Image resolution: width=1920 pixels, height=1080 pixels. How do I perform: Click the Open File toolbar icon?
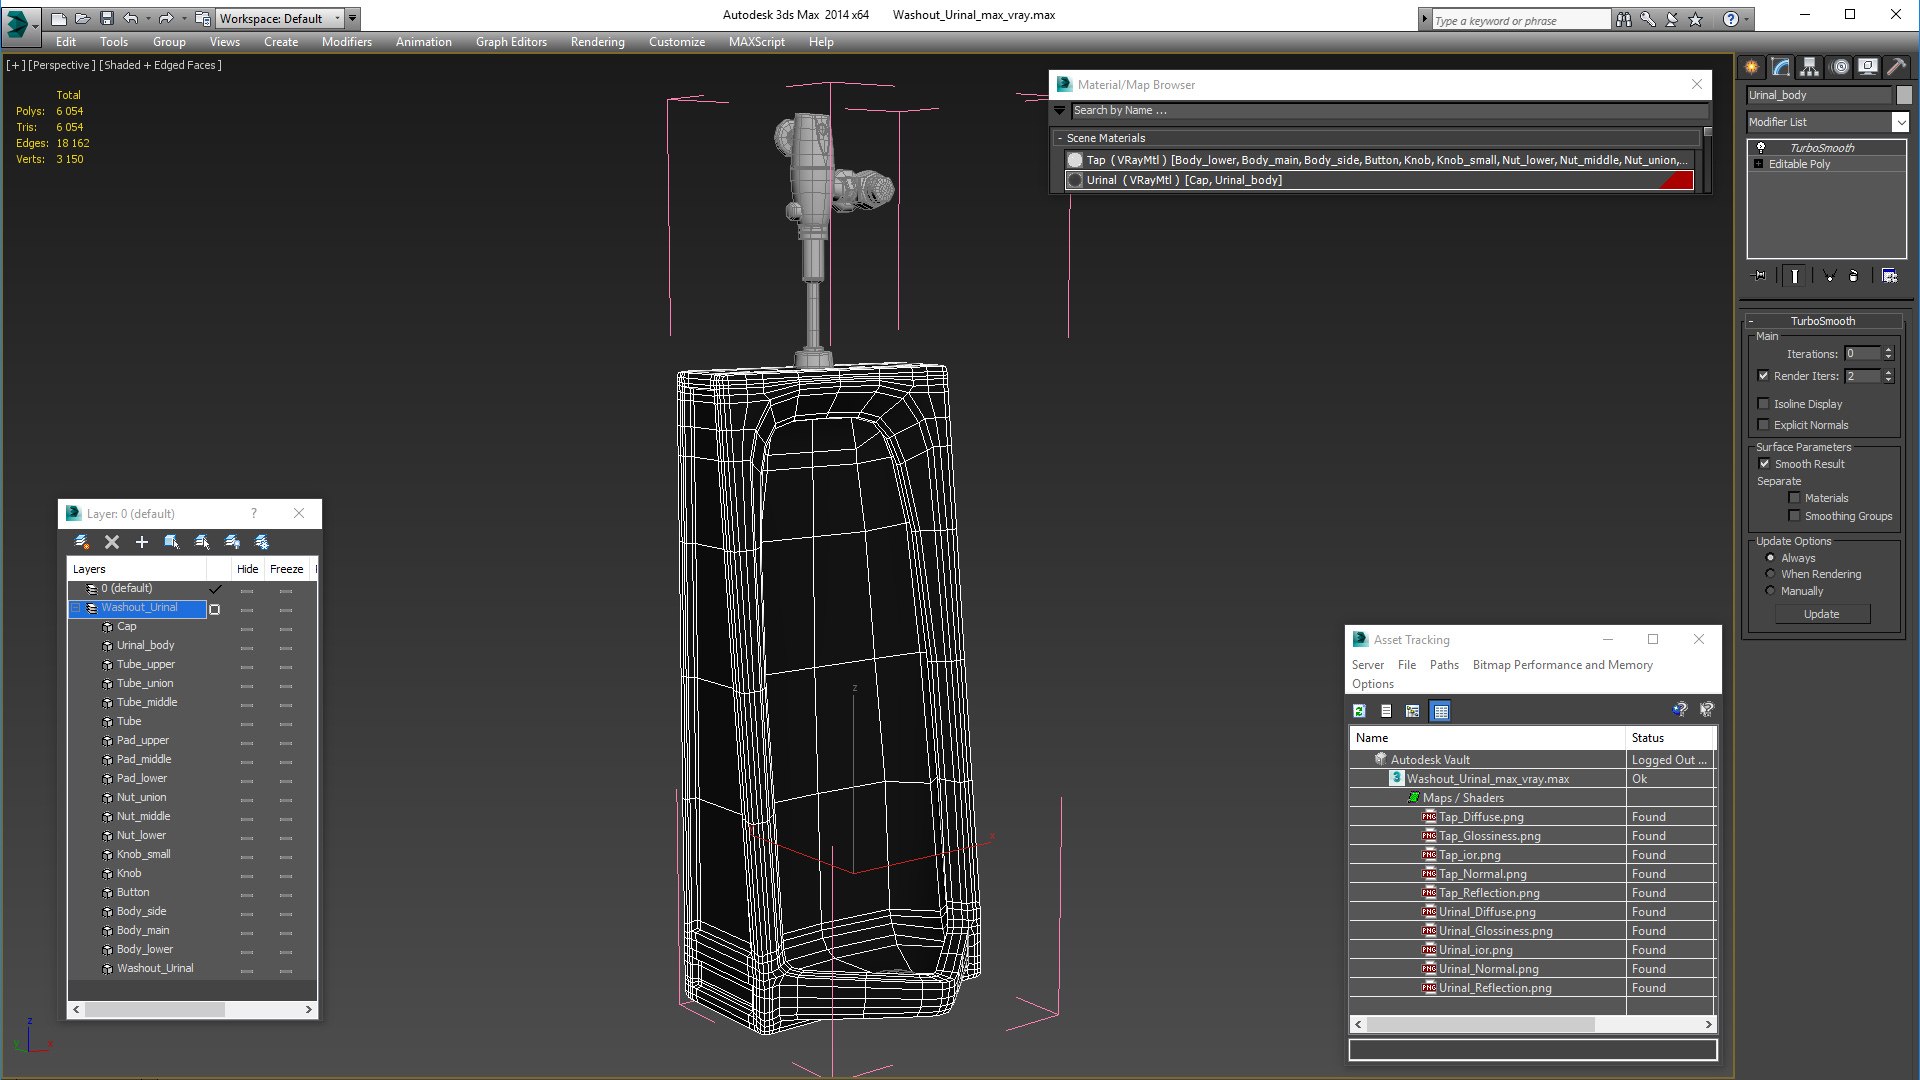coord(82,18)
